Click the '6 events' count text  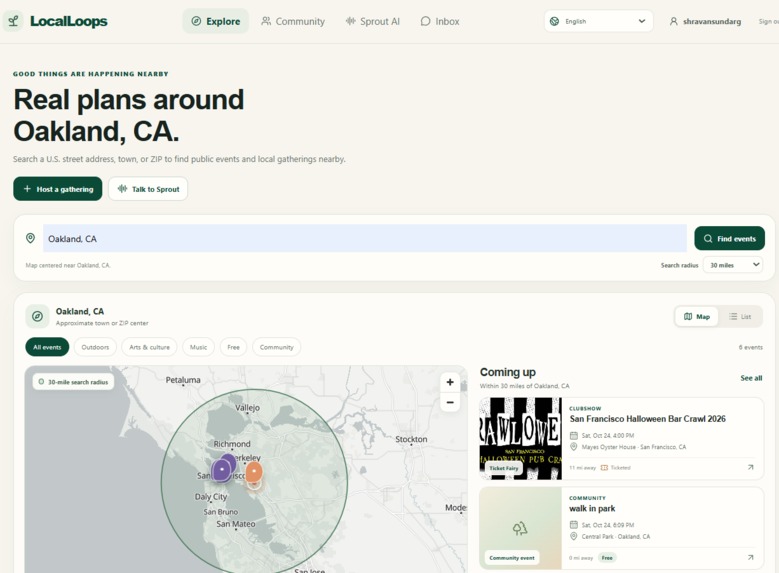[750, 347]
